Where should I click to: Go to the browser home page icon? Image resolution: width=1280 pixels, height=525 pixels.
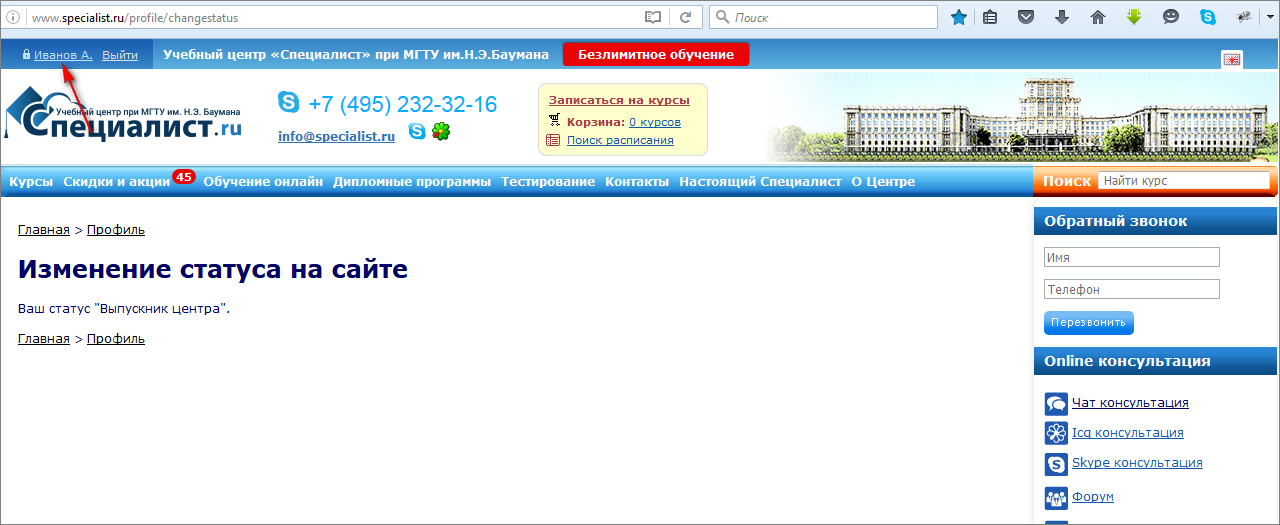click(1098, 17)
